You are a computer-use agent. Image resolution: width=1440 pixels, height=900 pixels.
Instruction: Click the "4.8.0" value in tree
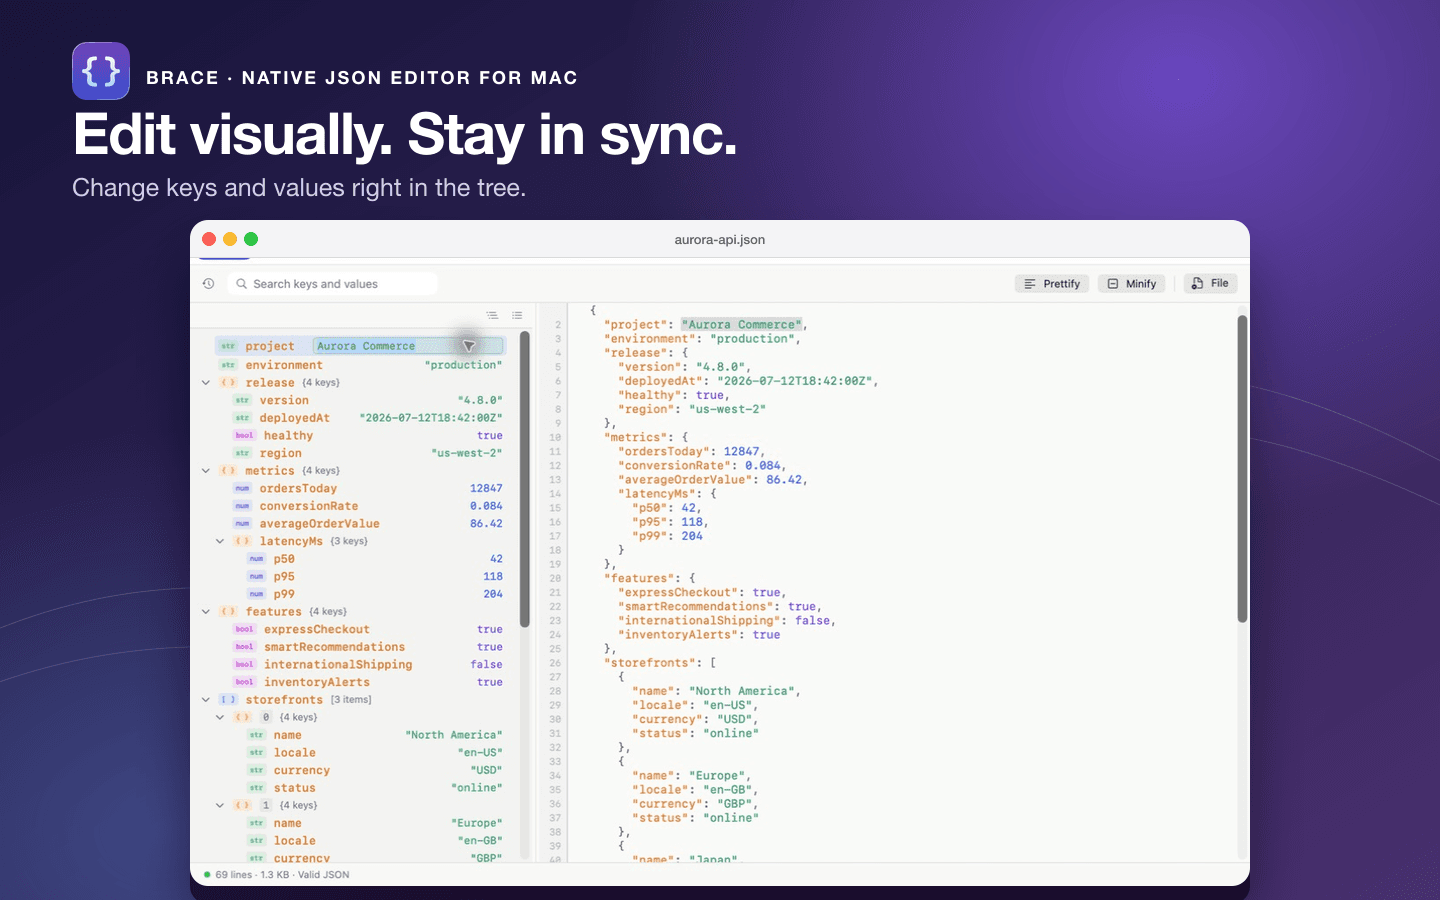click(x=480, y=400)
